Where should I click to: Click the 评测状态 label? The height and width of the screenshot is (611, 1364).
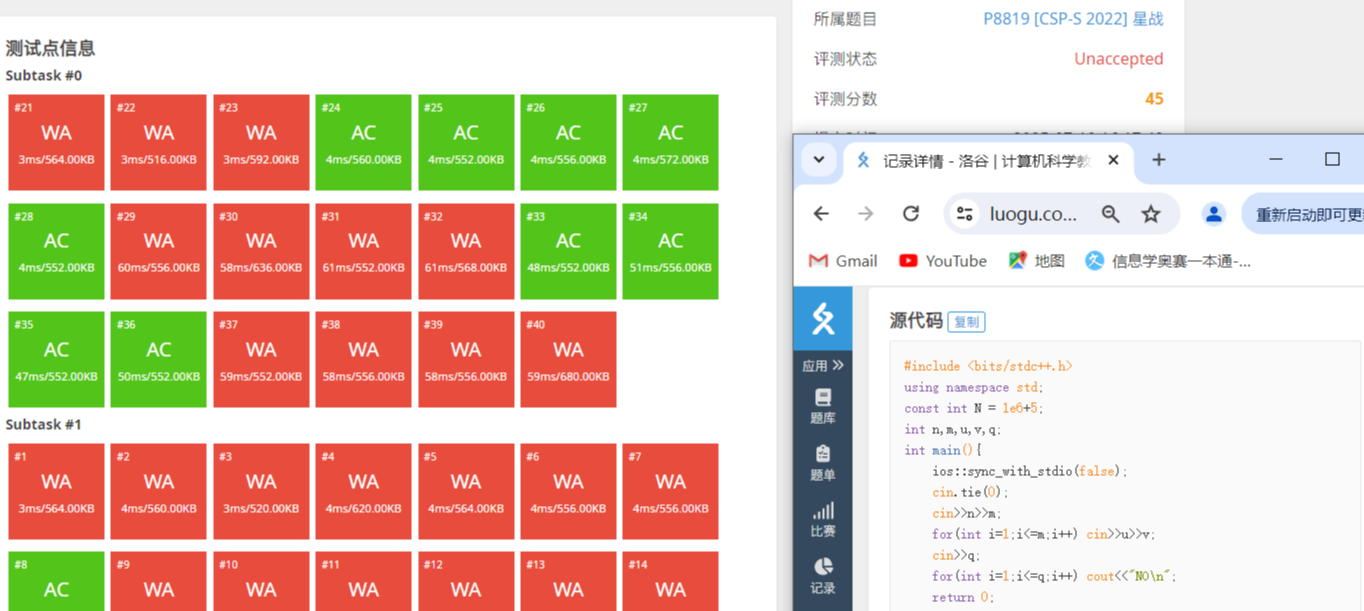[x=845, y=59]
